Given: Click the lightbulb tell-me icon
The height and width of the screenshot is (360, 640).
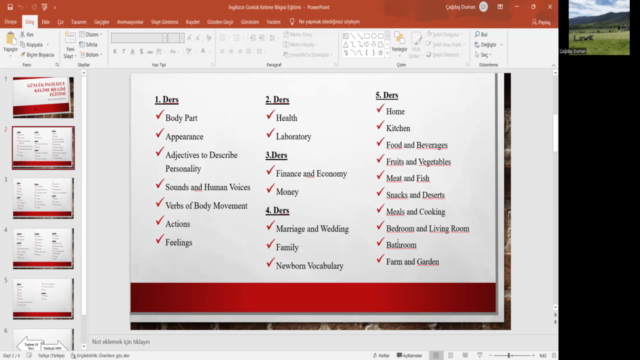Looking at the screenshot, I should coord(292,22).
